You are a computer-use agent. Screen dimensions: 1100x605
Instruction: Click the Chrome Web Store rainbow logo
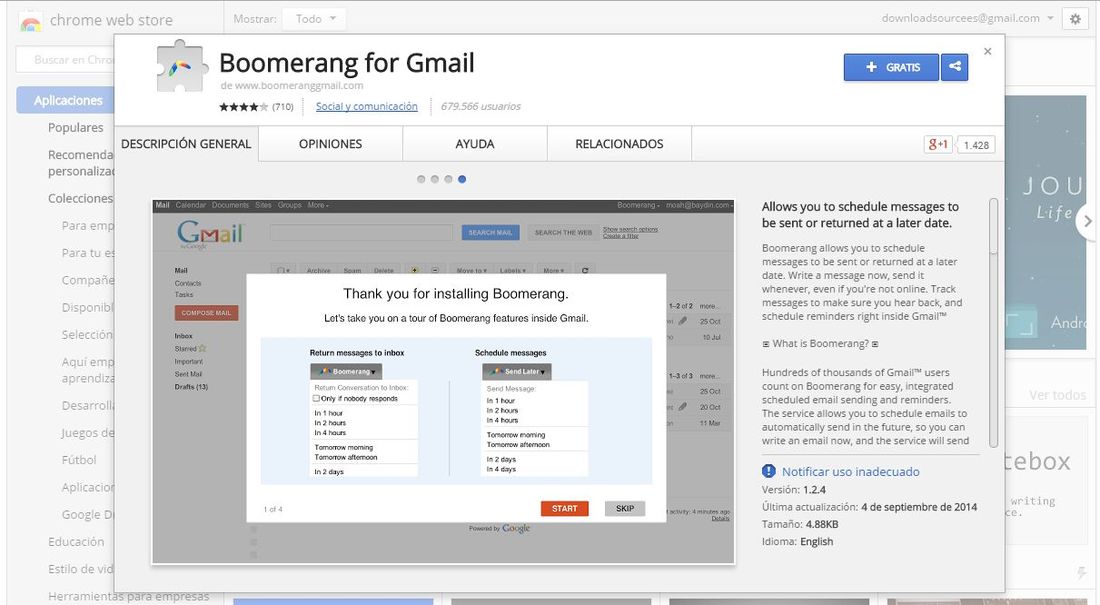[x=30, y=21]
